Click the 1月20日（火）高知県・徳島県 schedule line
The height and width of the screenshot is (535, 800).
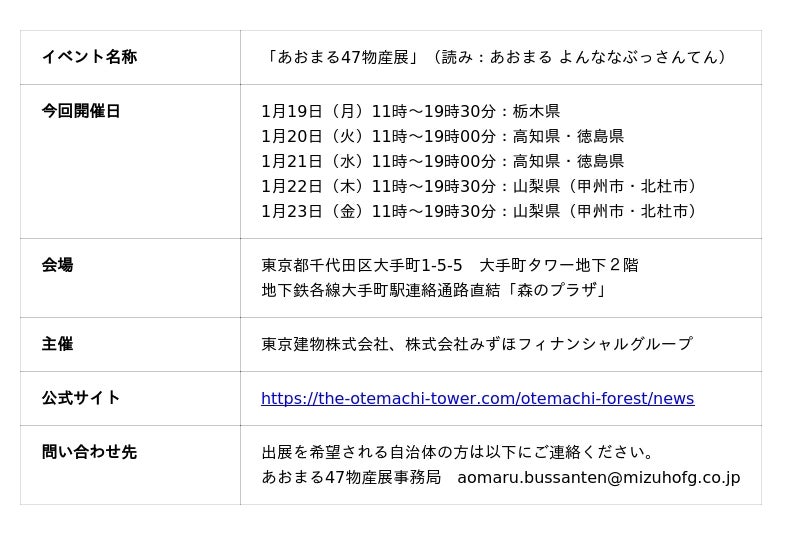coord(442,136)
